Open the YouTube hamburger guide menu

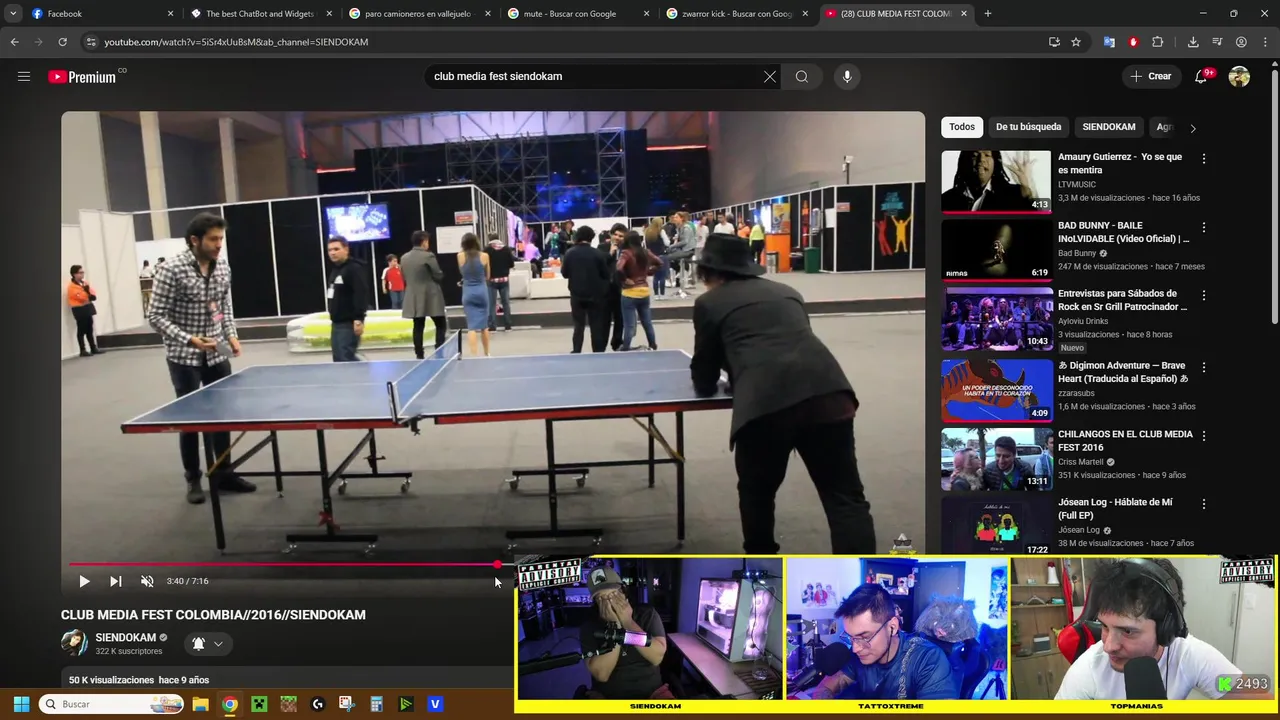click(x=24, y=76)
